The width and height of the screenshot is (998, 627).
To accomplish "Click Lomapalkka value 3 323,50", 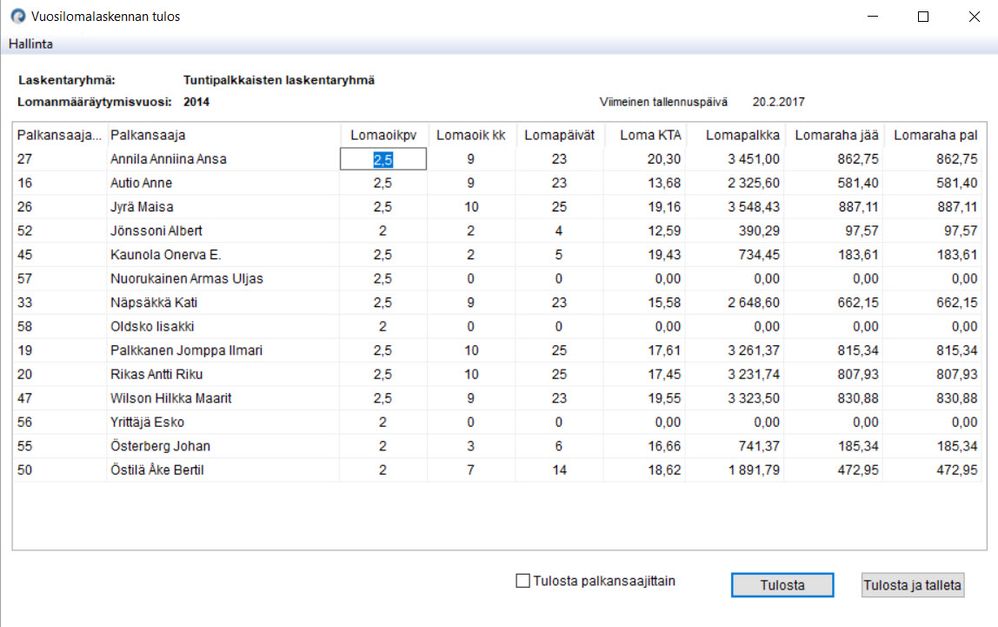I will click(754, 398).
